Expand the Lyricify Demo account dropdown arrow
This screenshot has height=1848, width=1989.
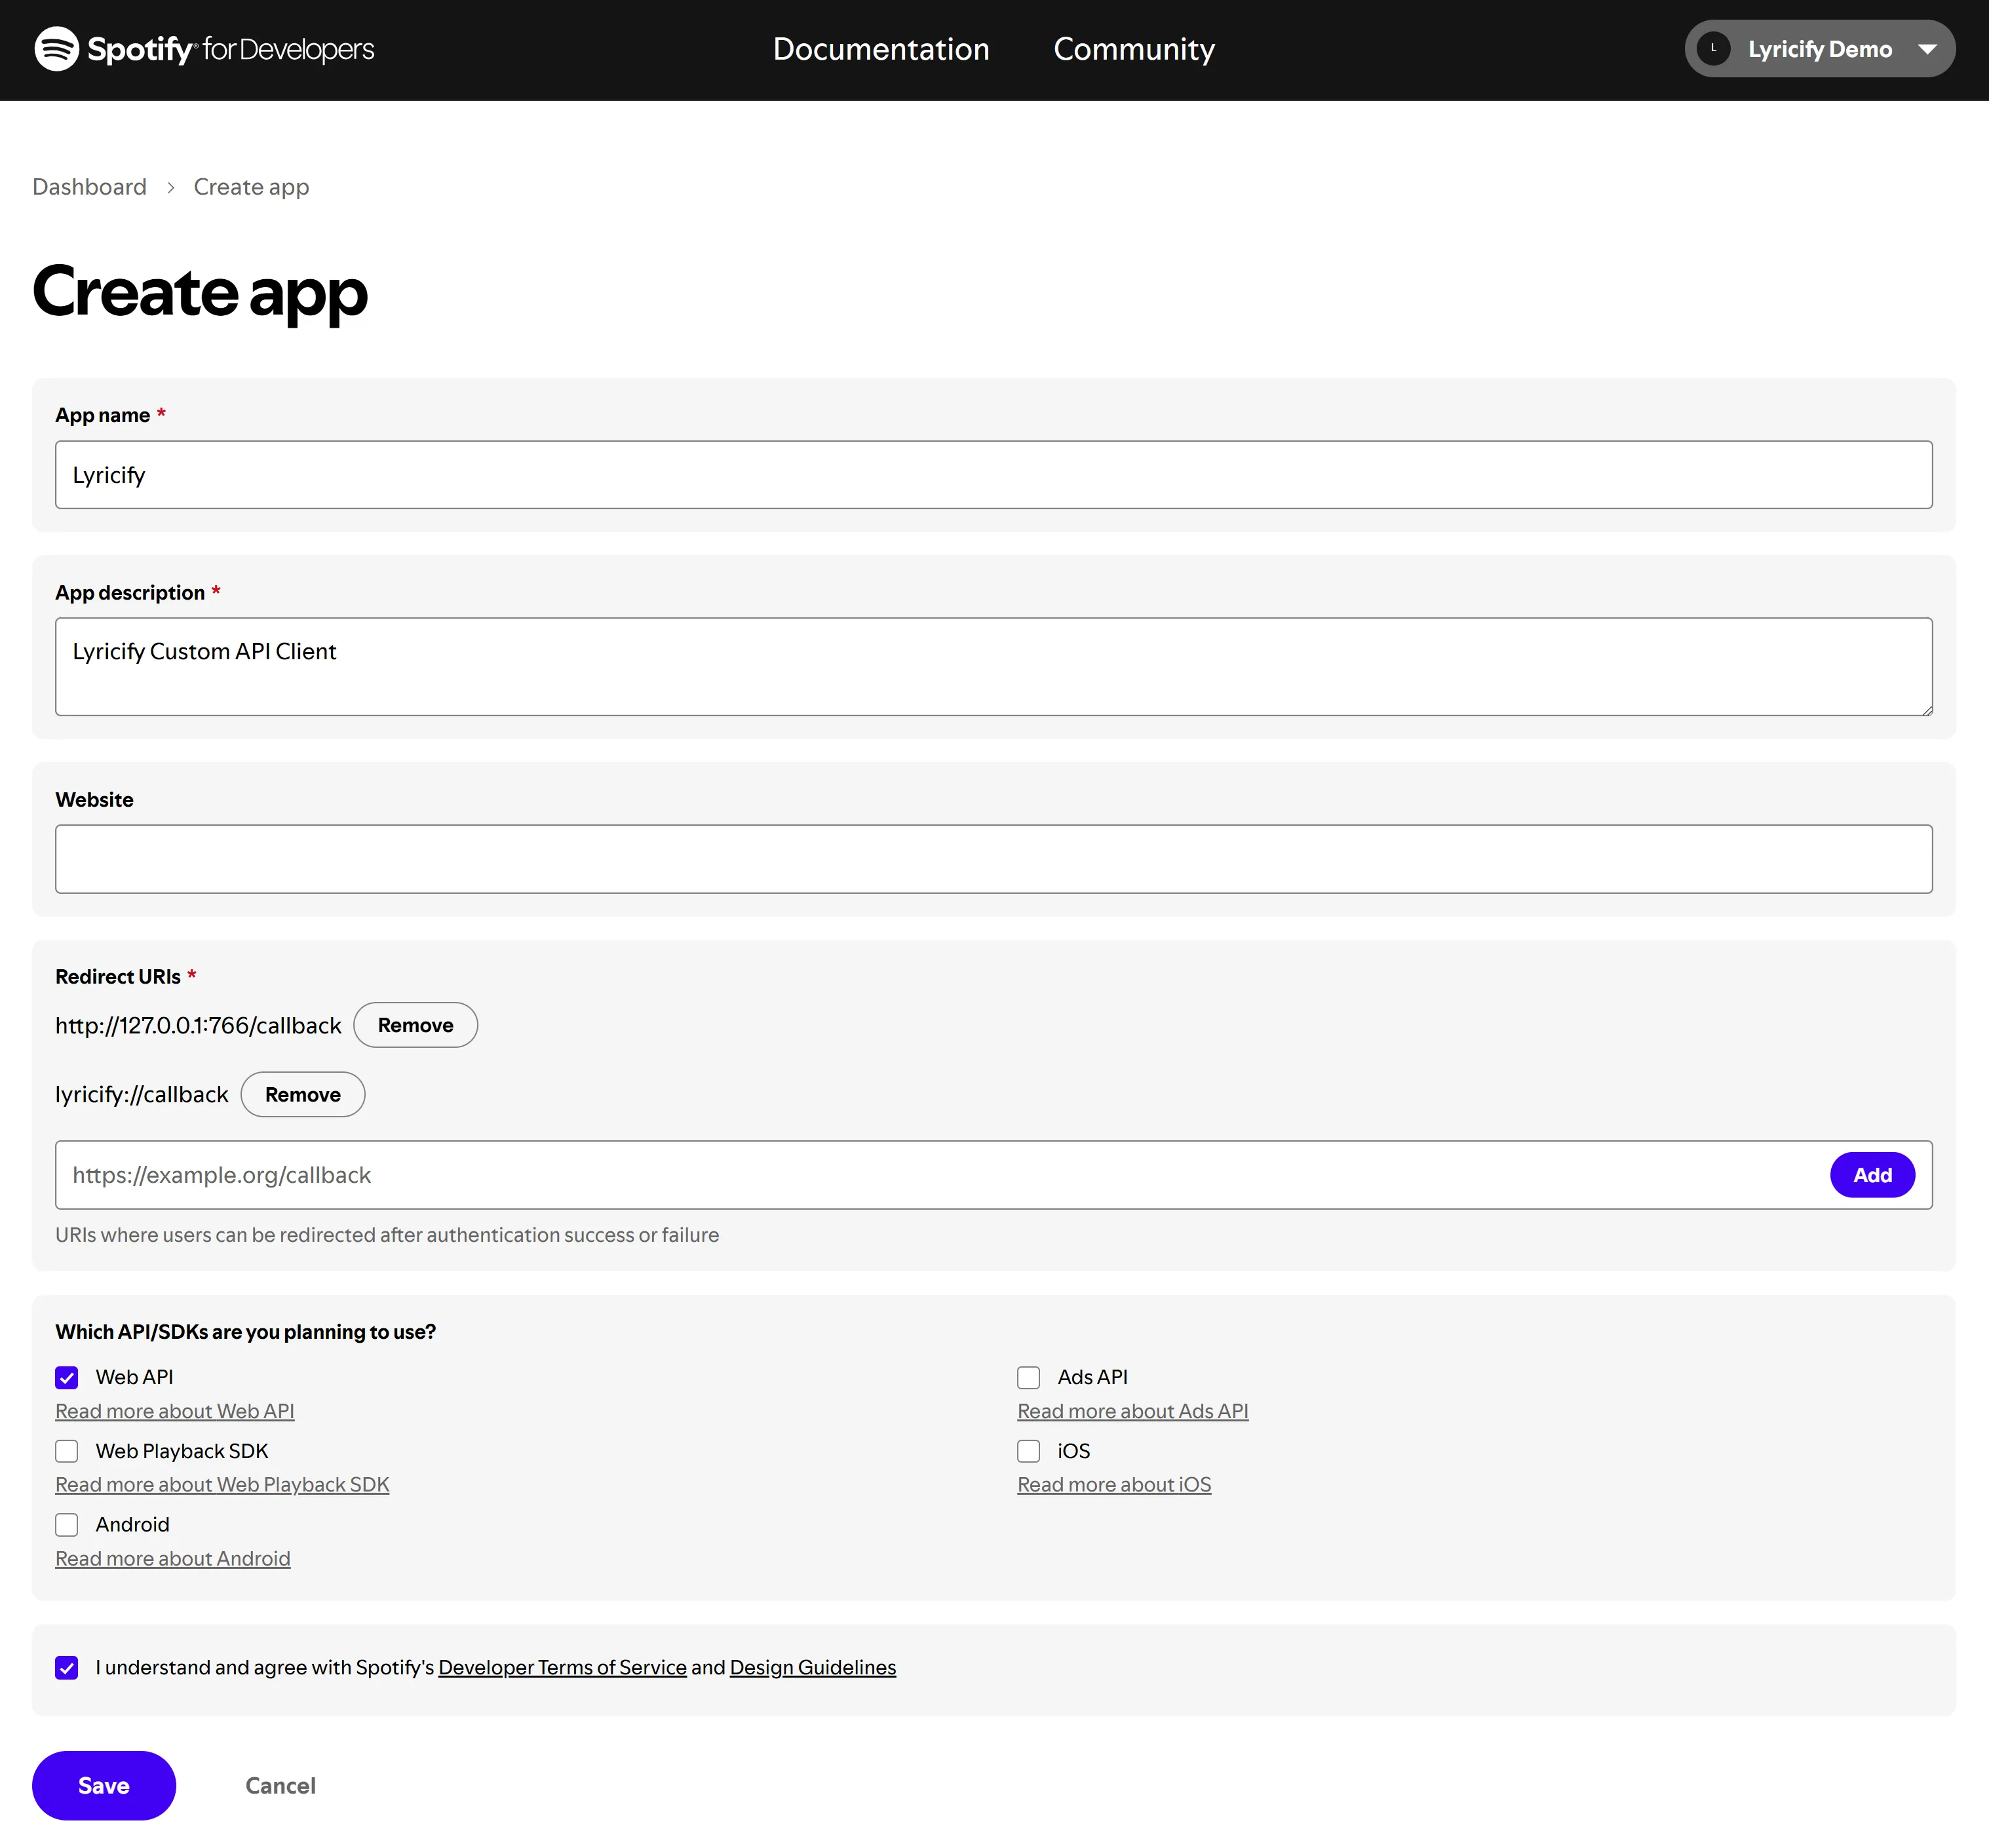point(1927,49)
